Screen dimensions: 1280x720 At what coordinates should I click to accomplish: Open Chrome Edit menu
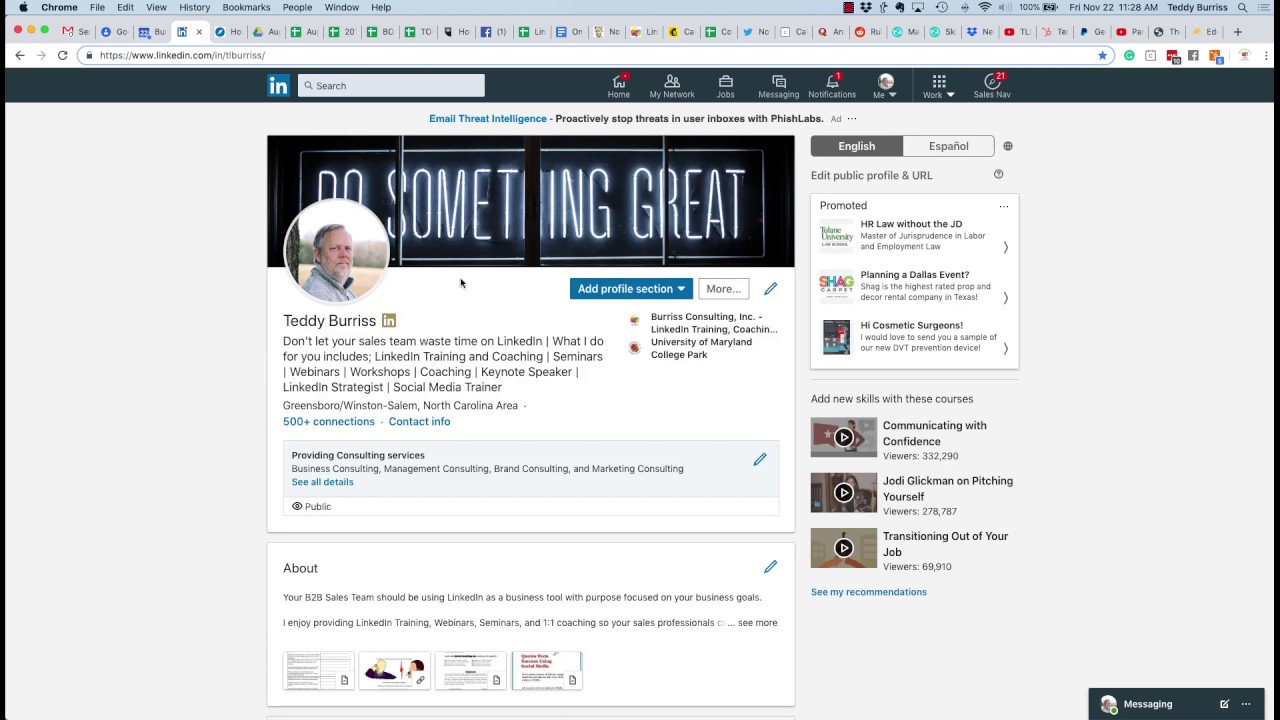[125, 7]
